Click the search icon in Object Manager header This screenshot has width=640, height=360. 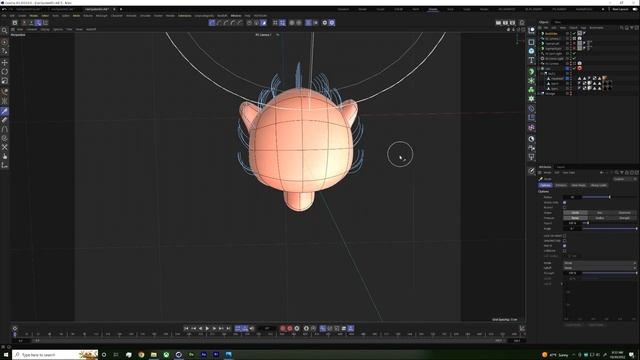[621, 28]
